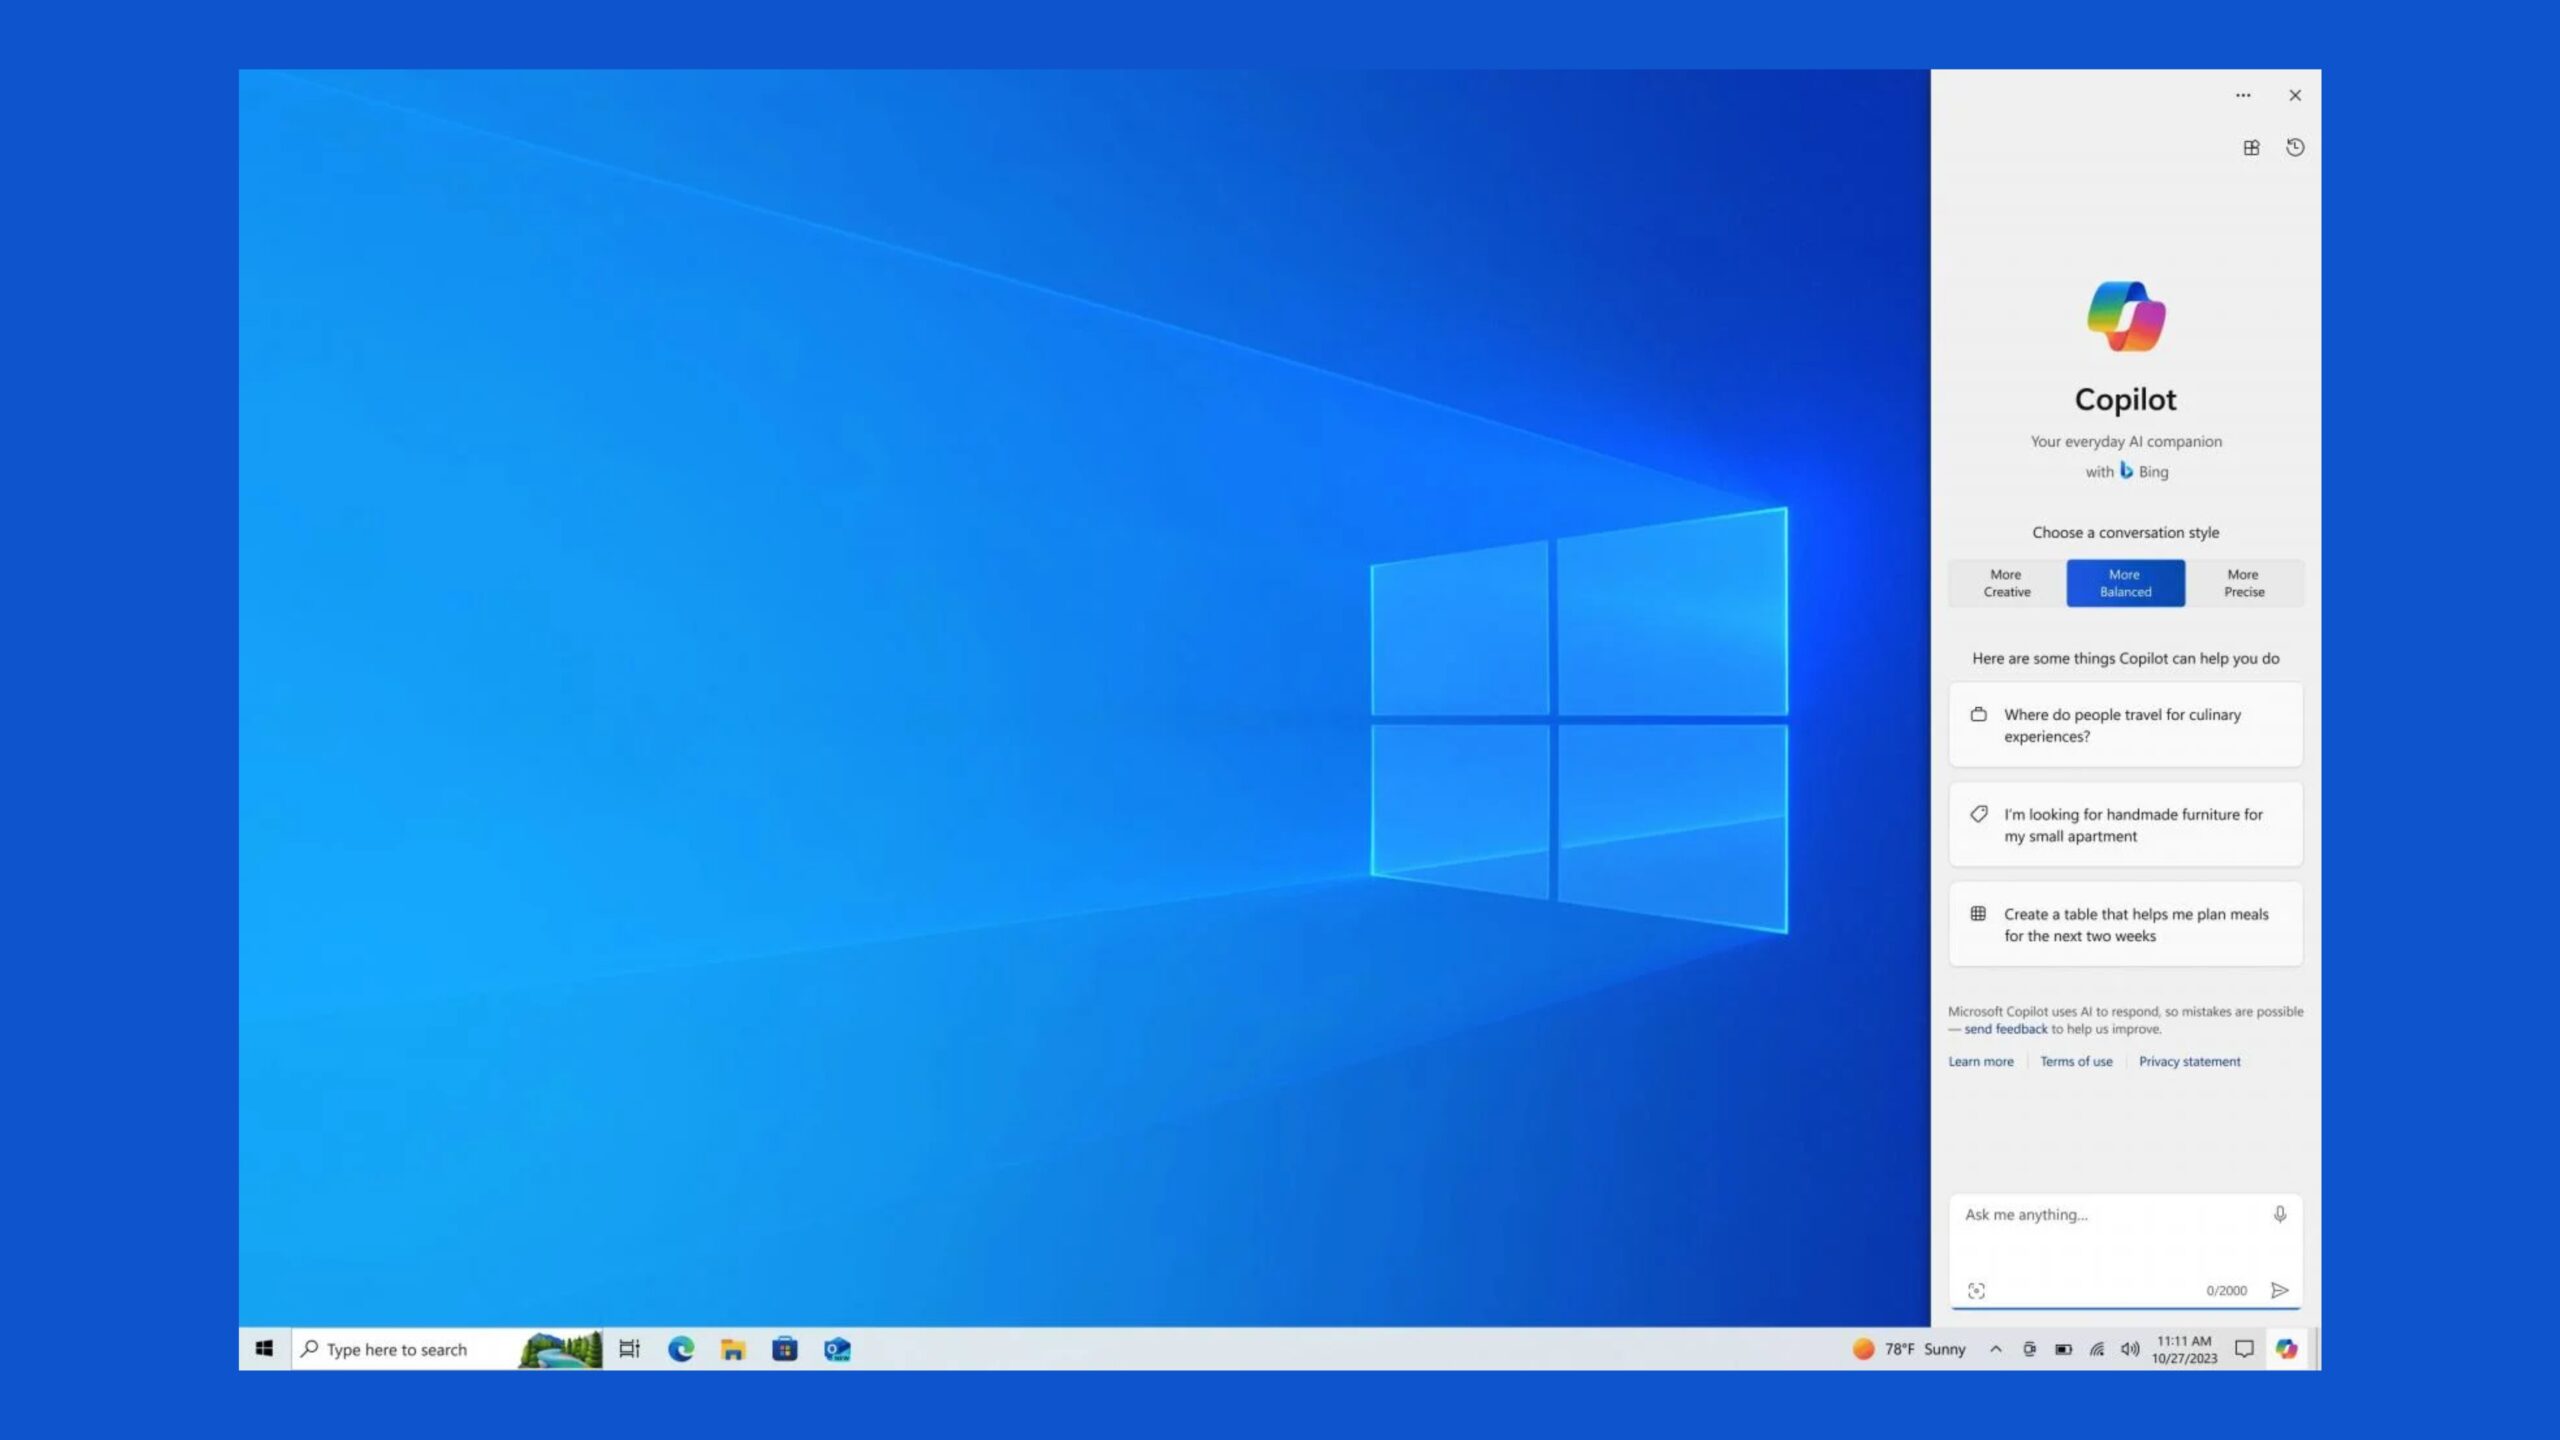Open Copilot plugins grid icon
The width and height of the screenshot is (2560, 1440).
(x=2251, y=148)
